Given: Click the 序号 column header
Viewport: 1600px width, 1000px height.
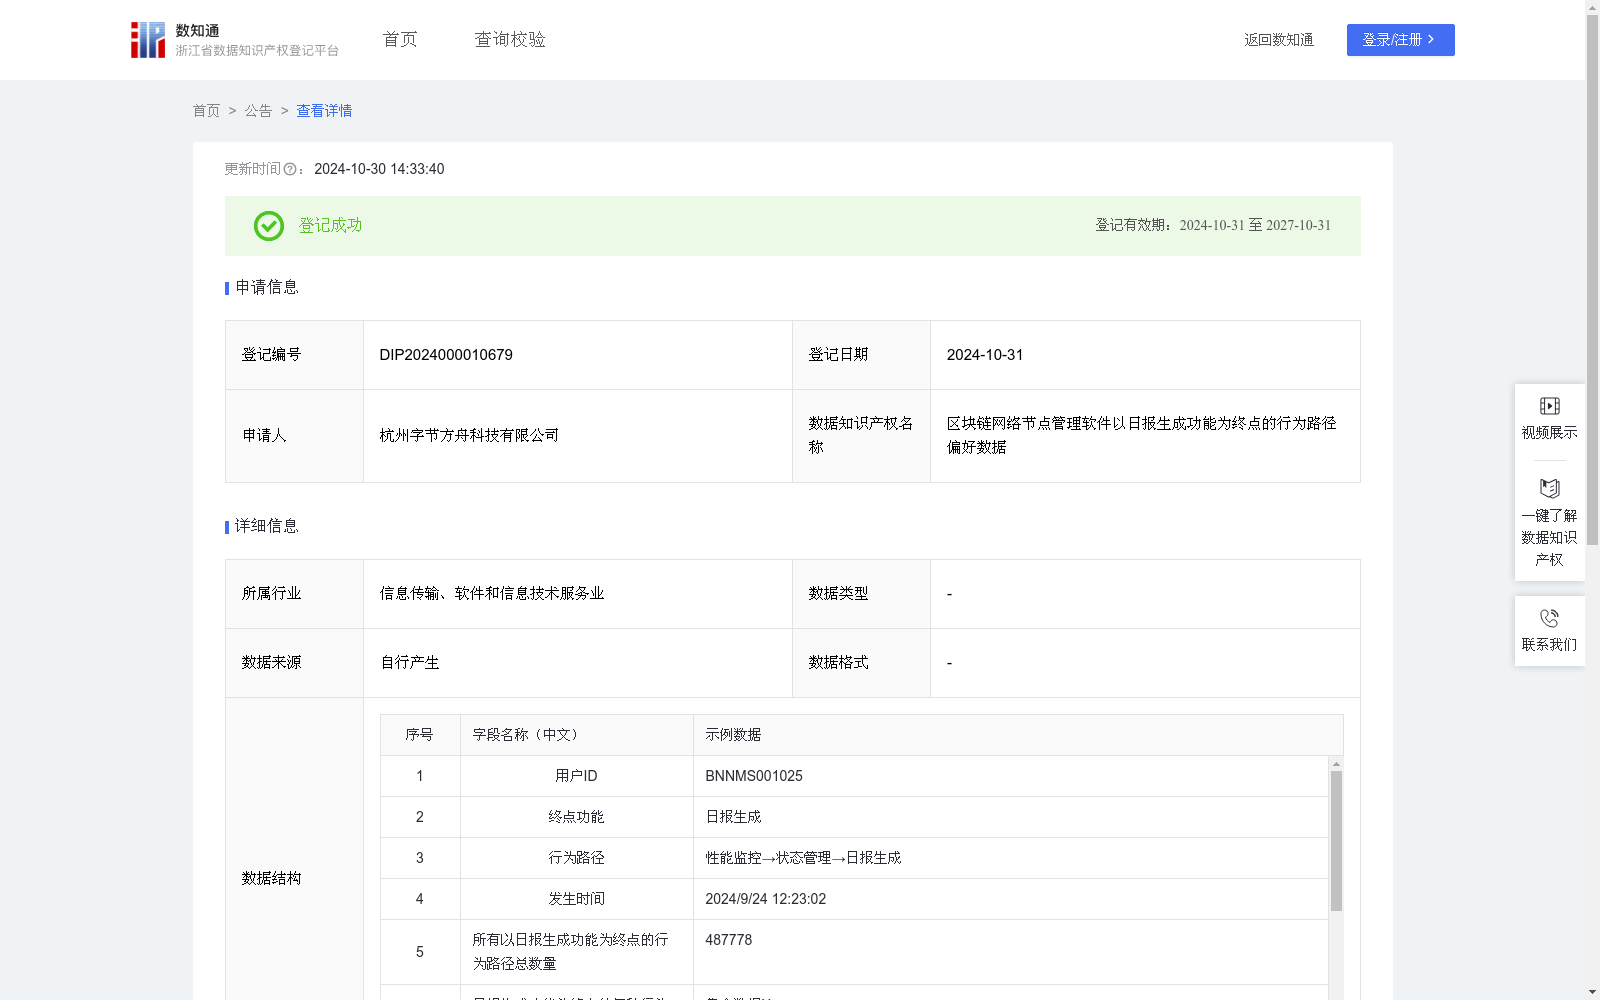Looking at the screenshot, I should click(420, 735).
